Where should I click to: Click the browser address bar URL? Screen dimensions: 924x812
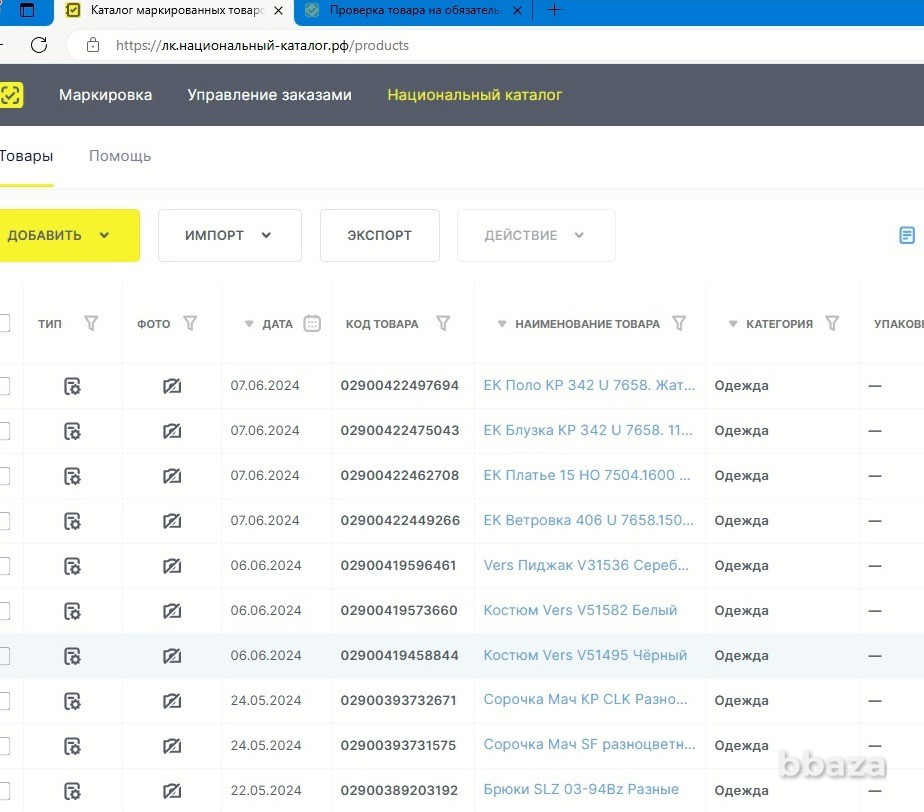(x=262, y=45)
